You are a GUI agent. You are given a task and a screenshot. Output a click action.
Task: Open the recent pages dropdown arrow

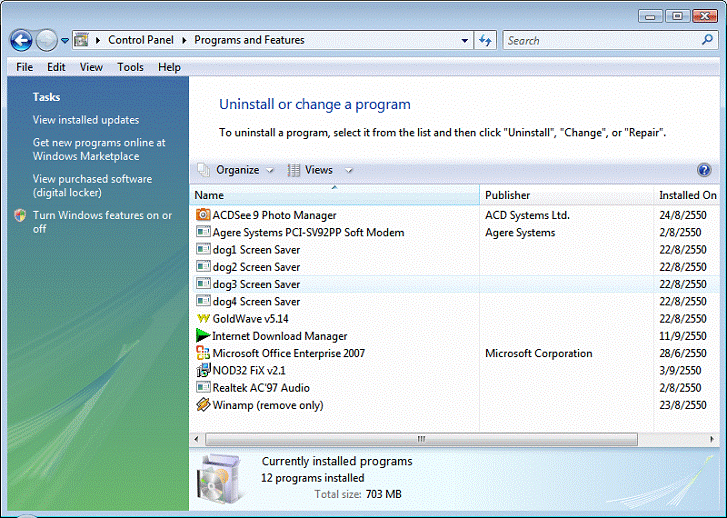[65, 40]
